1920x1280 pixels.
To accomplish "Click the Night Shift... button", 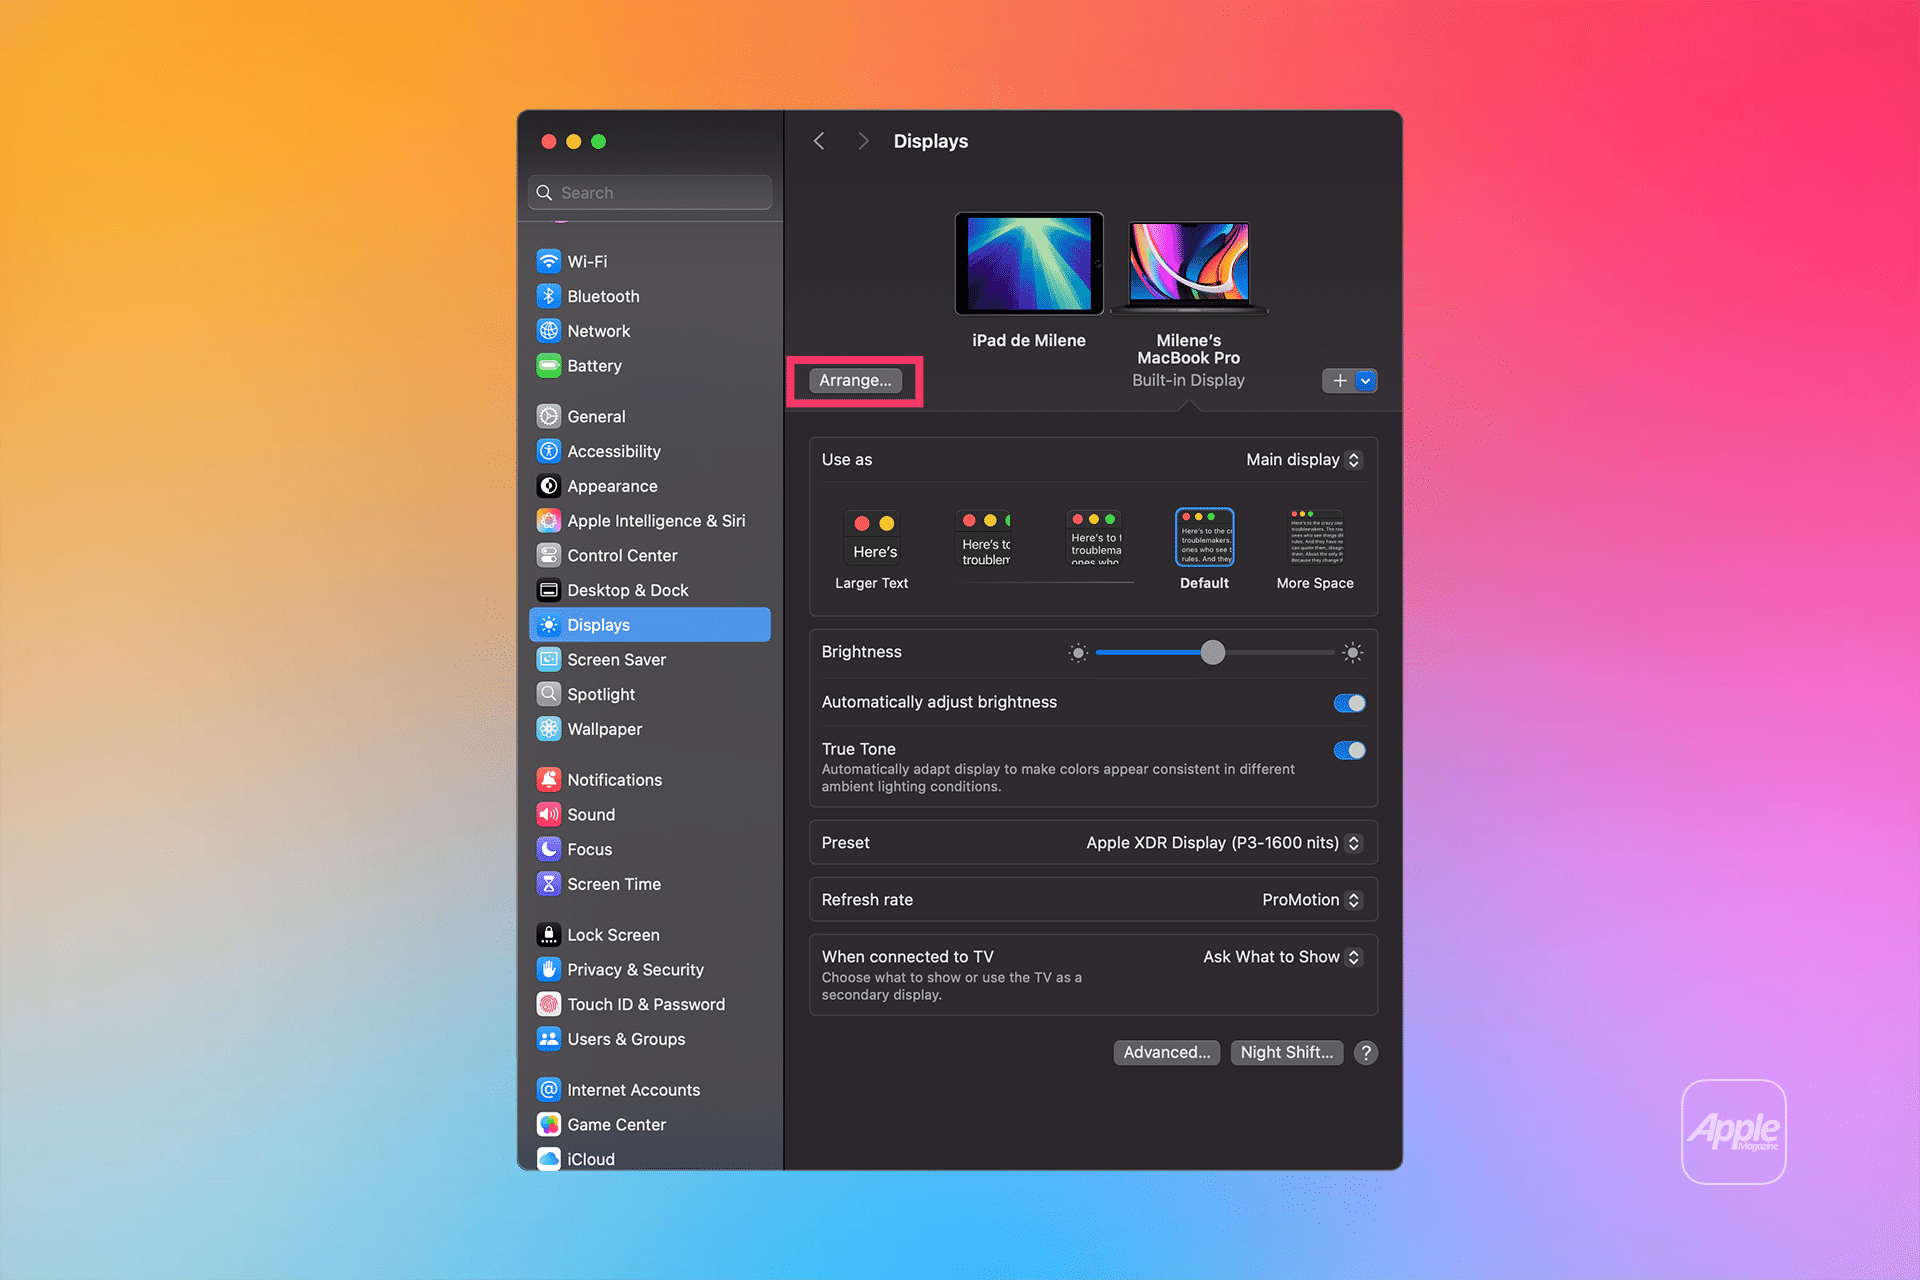I will 1287,1052.
